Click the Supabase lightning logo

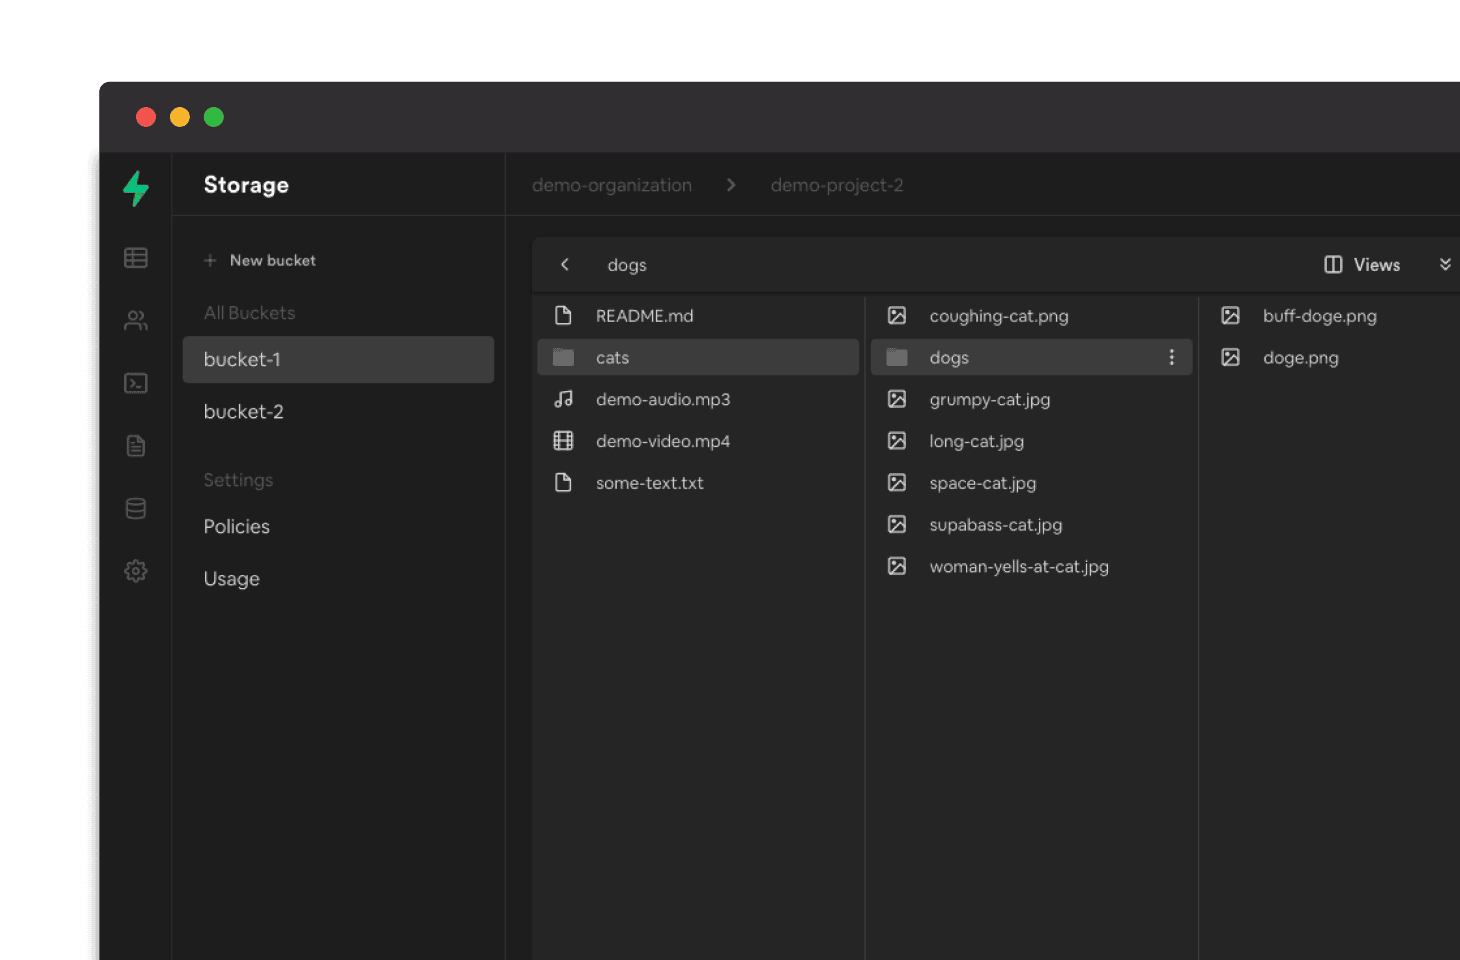[x=135, y=189]
